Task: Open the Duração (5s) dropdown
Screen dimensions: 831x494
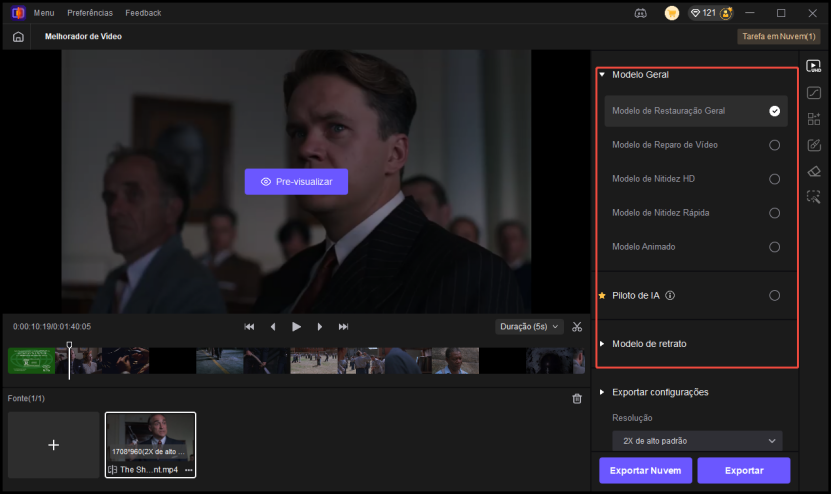Action: tap(528, 327)
